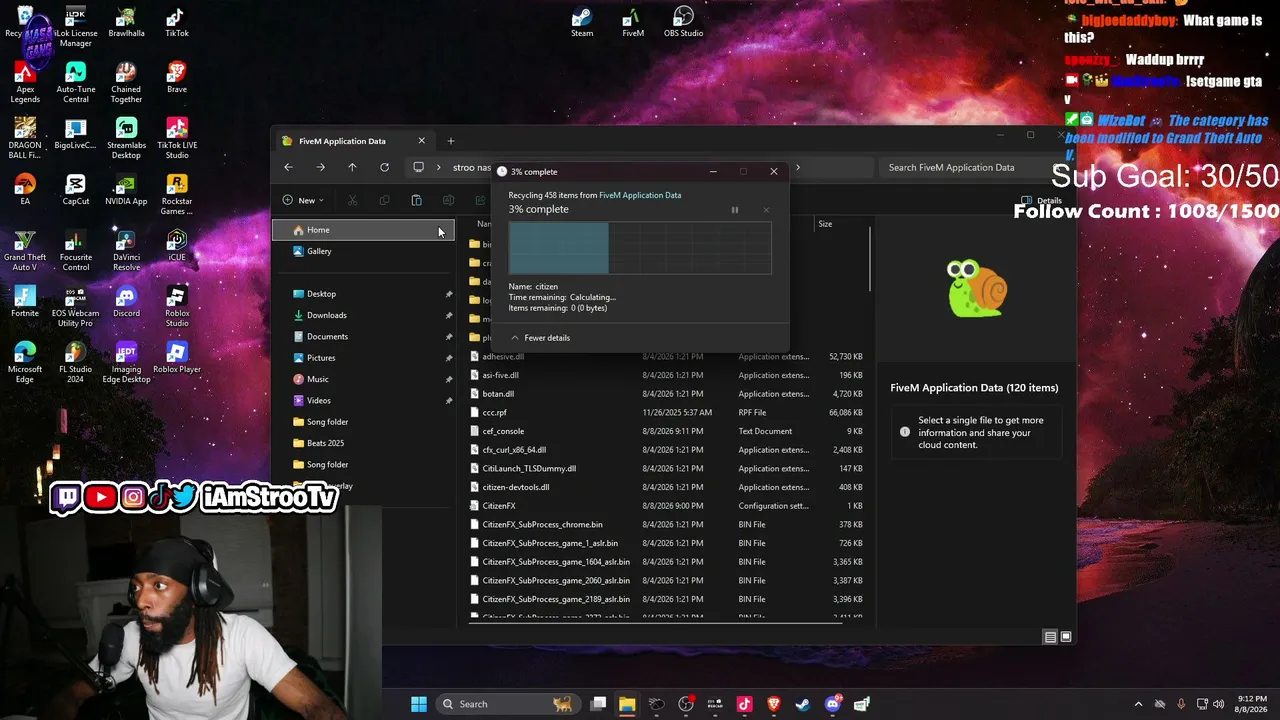The height and width of the screenshot is (720, 1280).
Task: Open Microsoft Edge desktop icon
Action: coord(25,363)
